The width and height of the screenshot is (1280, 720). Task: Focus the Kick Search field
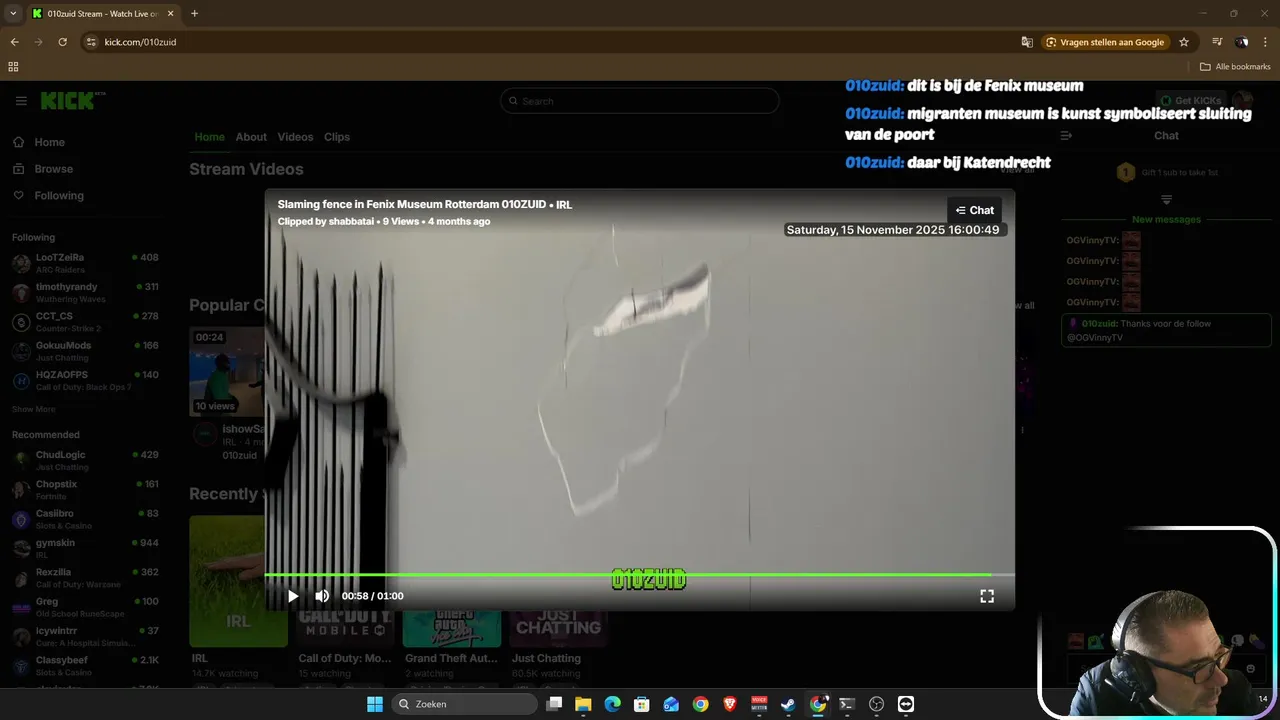coord(640,101)
